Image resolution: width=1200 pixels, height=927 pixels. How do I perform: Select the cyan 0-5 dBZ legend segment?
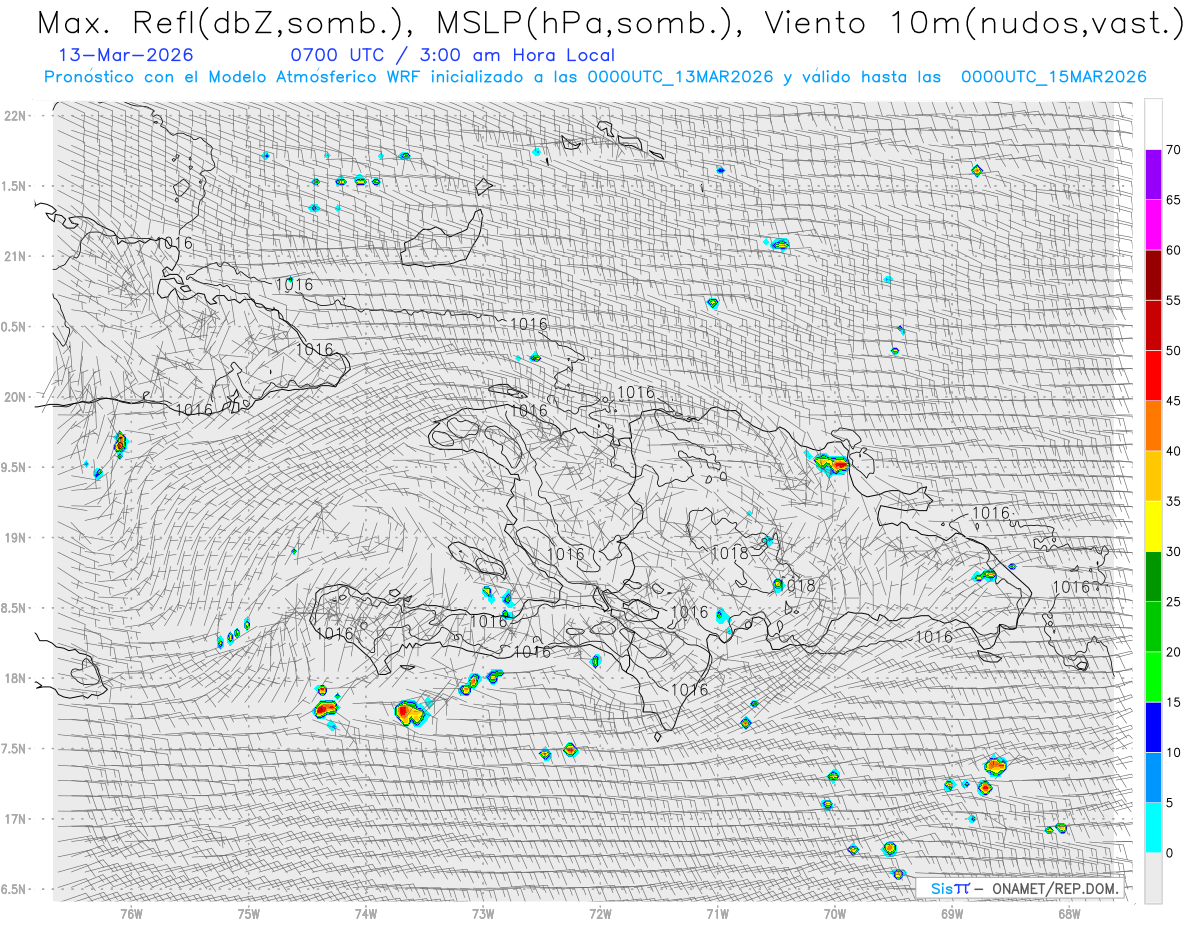point(1153,827)
